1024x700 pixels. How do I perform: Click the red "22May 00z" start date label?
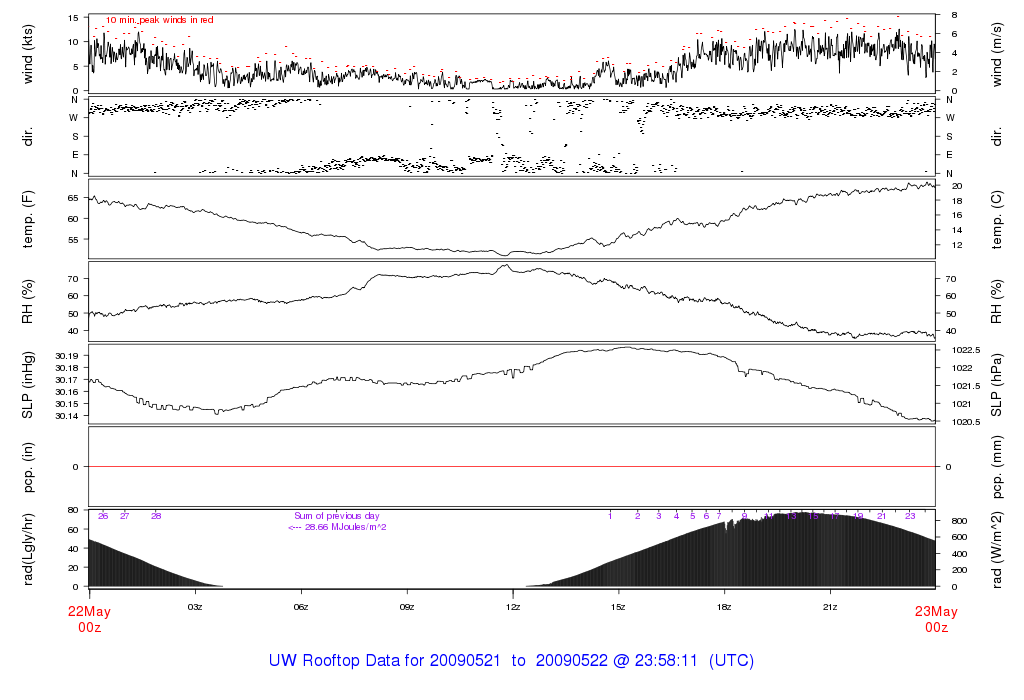[89, 620]
